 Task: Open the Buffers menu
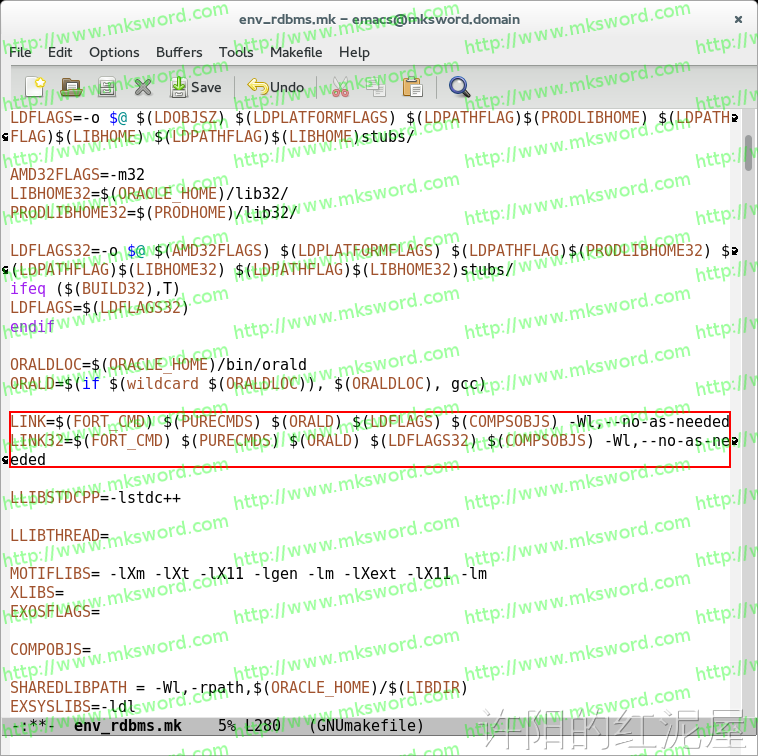(179, 52)
